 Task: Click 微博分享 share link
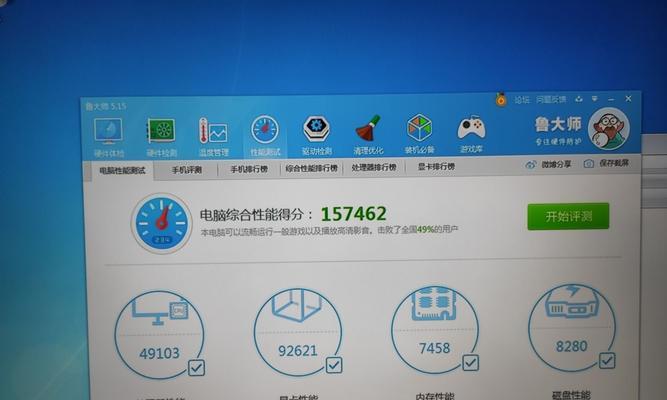pos(549,165)
